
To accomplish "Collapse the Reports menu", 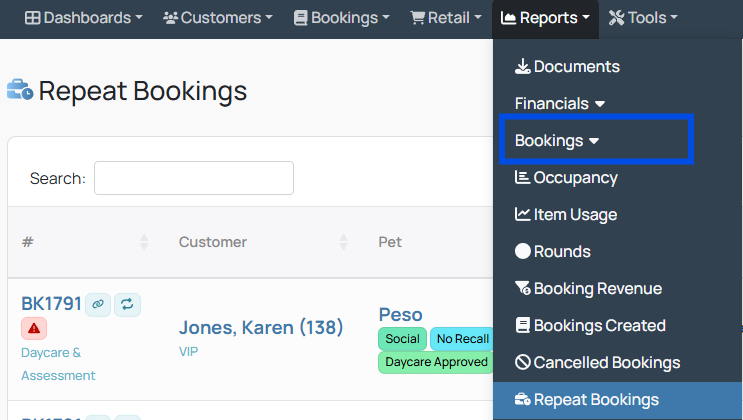I will coord(545,18).
